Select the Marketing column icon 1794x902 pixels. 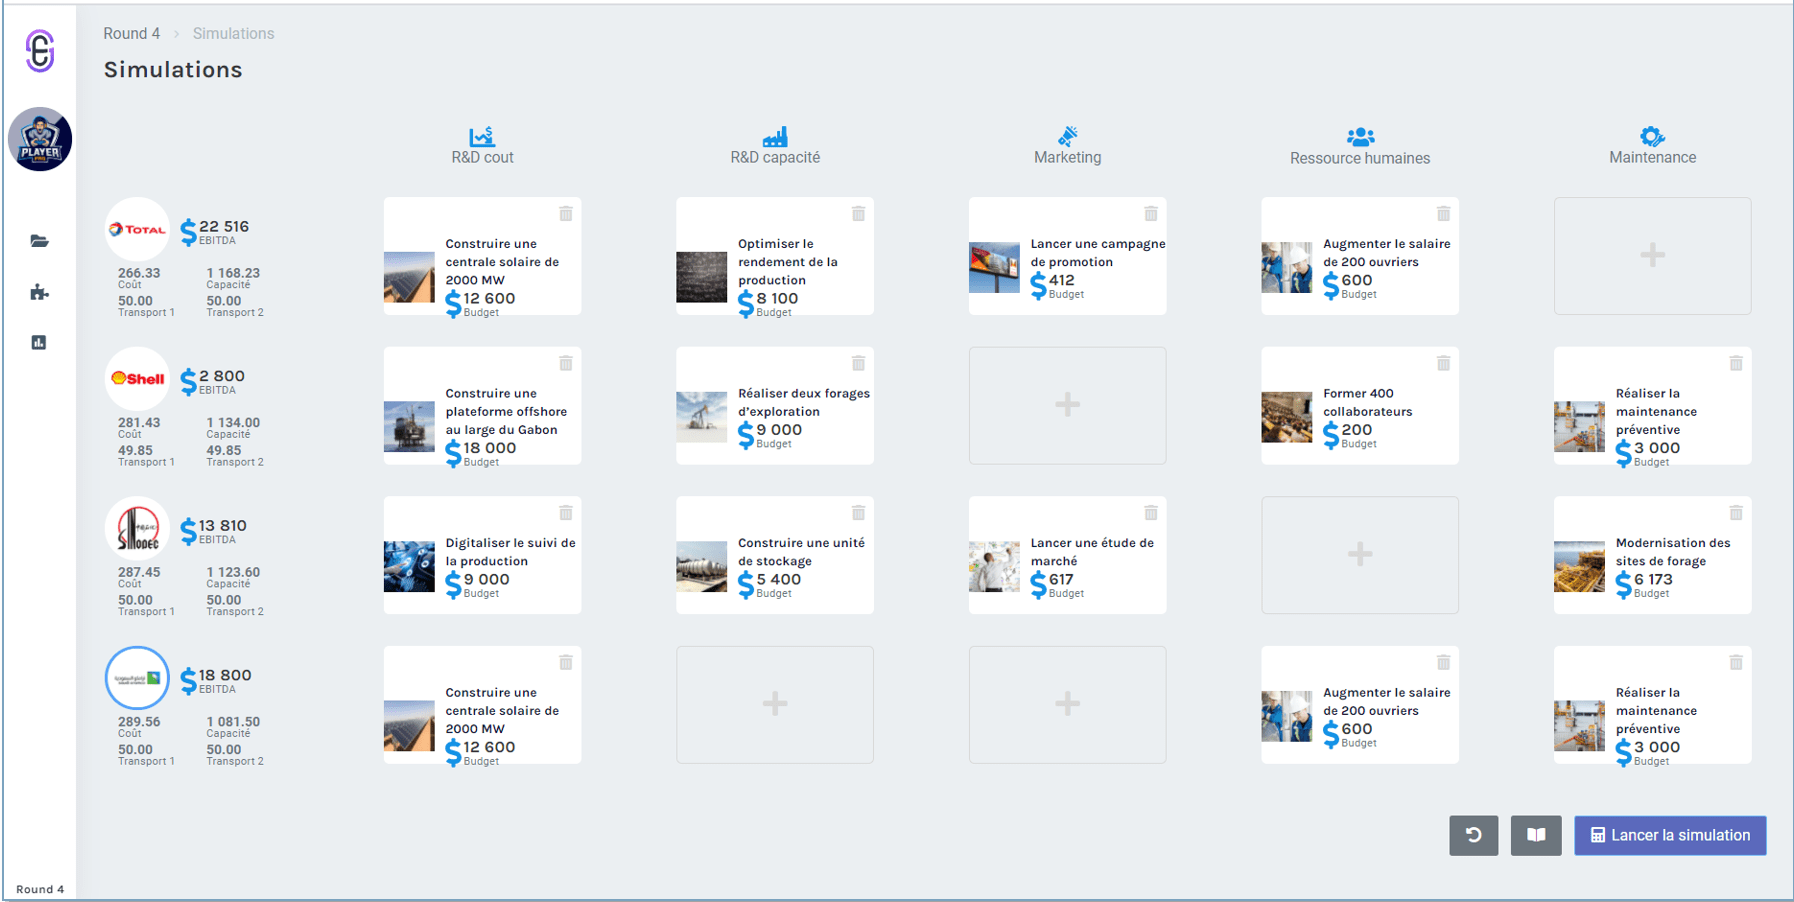point(1067,136)
